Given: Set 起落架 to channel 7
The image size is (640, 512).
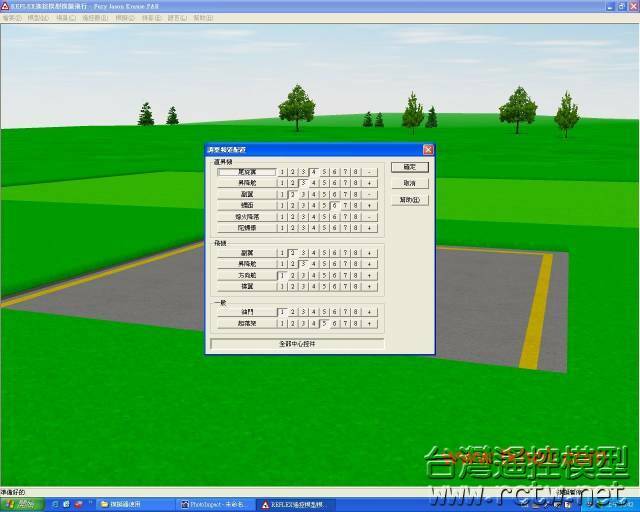Looking at the screenshot, I should coord(345,323).
